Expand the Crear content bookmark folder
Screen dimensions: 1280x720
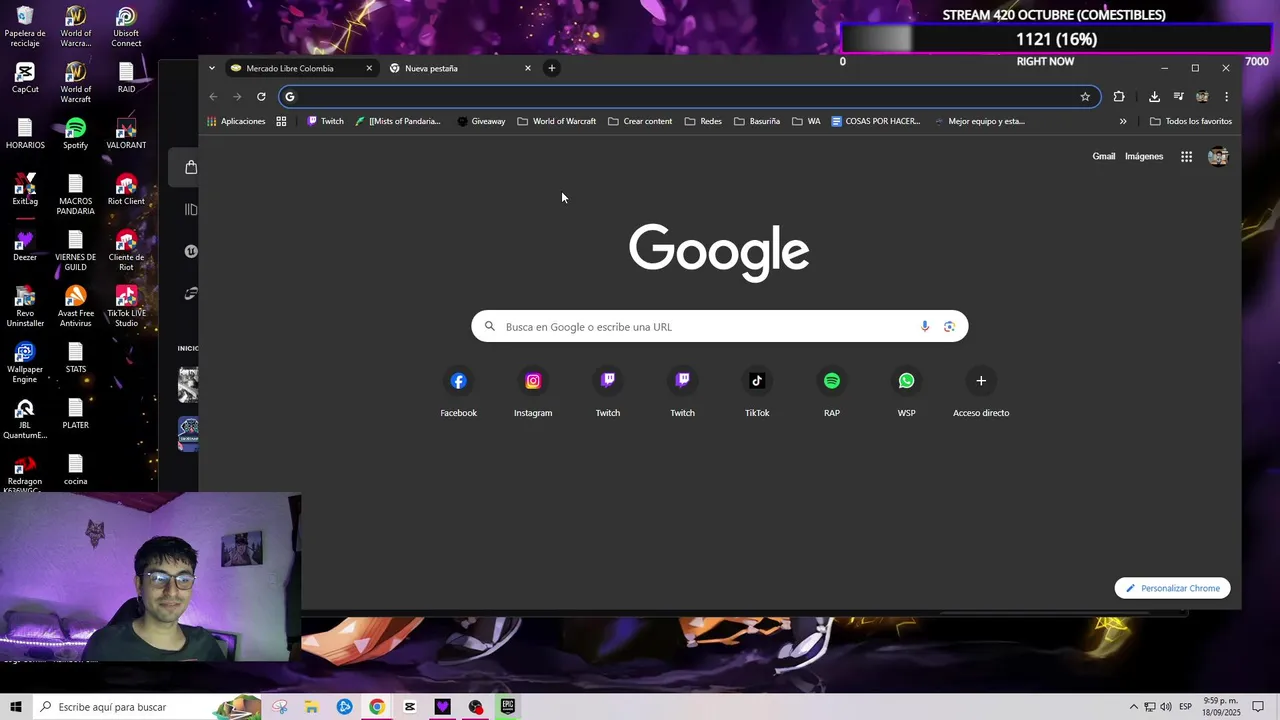[640, 121]
